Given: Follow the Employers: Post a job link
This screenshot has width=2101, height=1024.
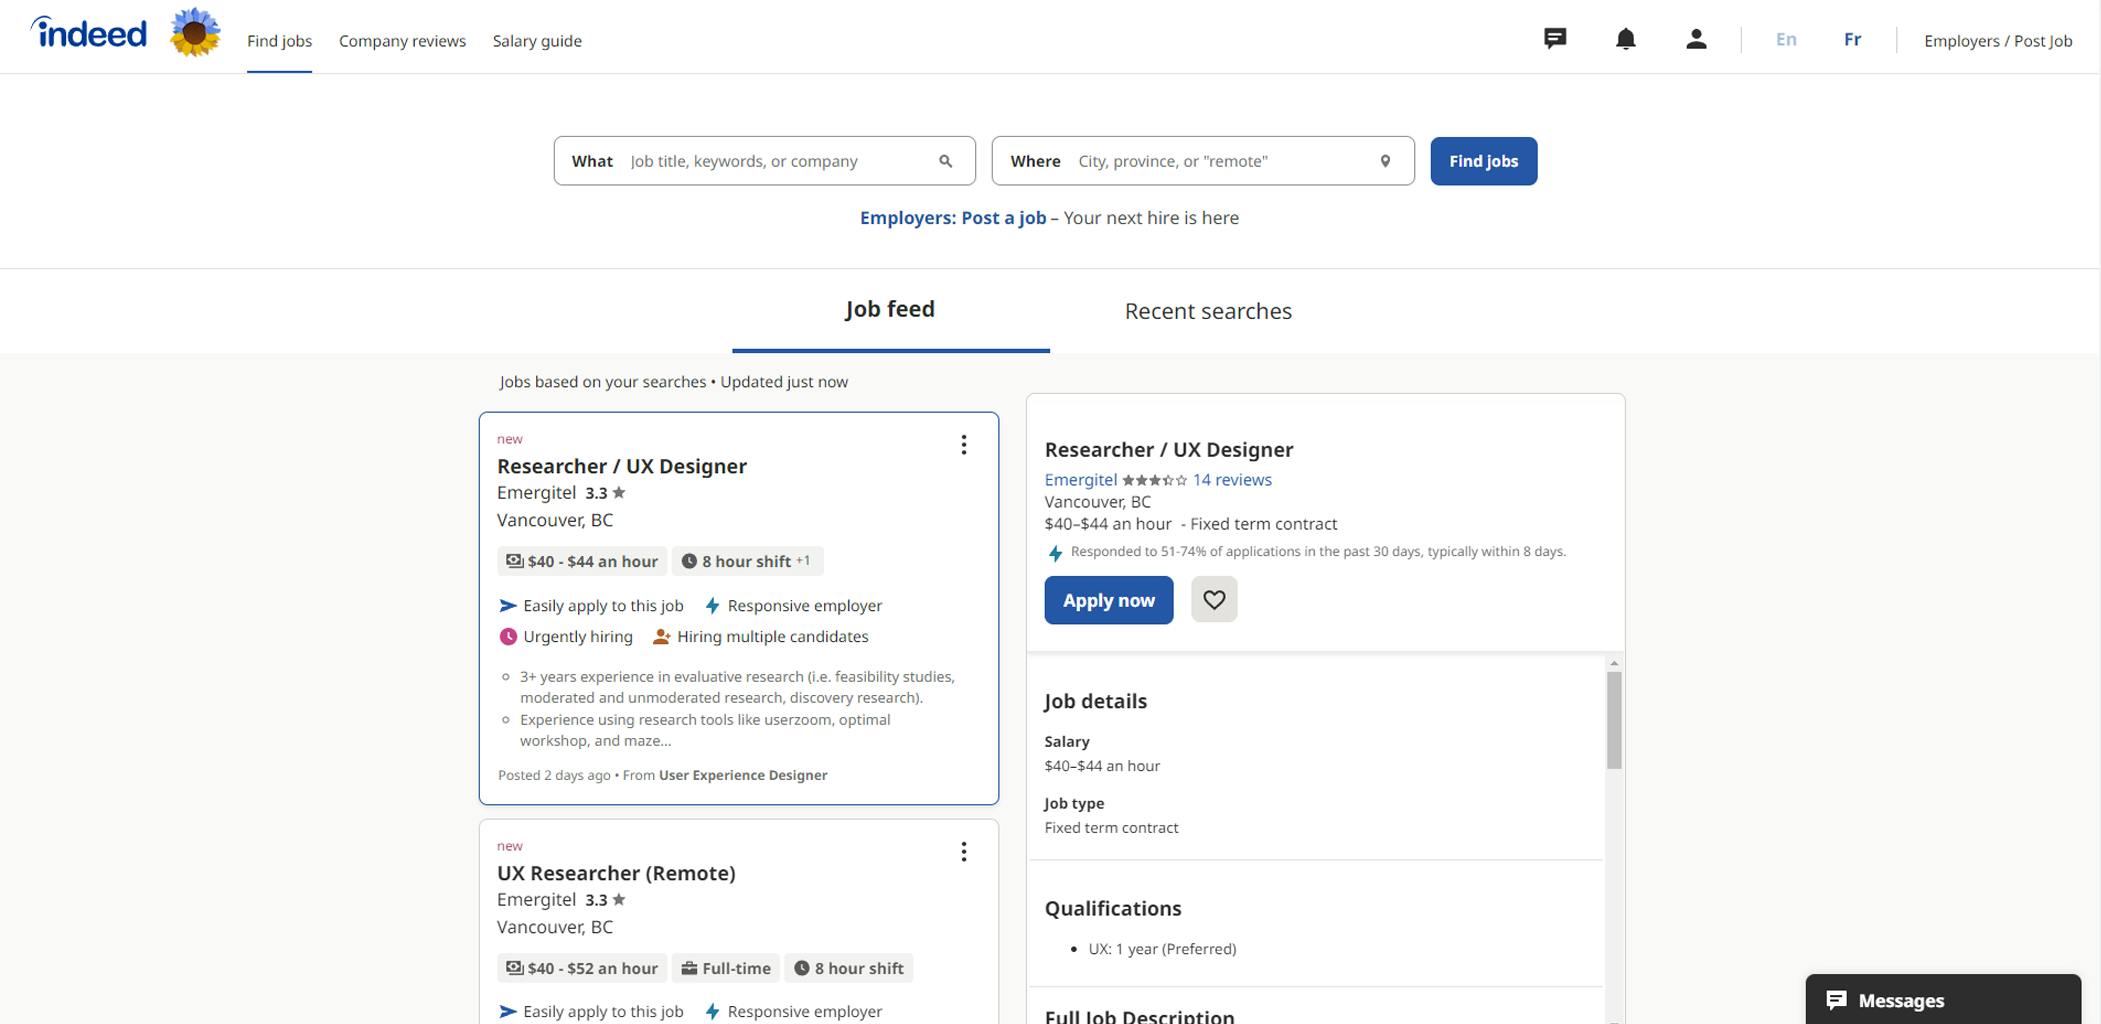Looking at the screenshot, I should (x=953, y=218).
